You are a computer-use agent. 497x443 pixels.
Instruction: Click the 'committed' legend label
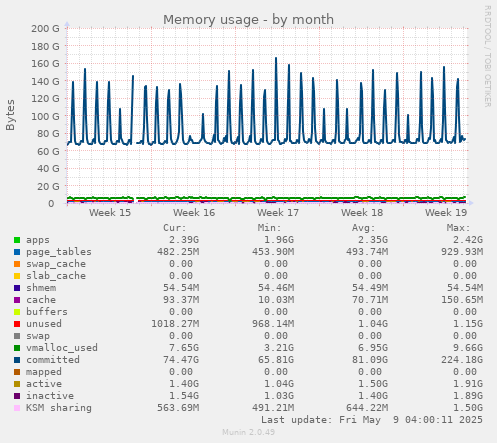53,360
